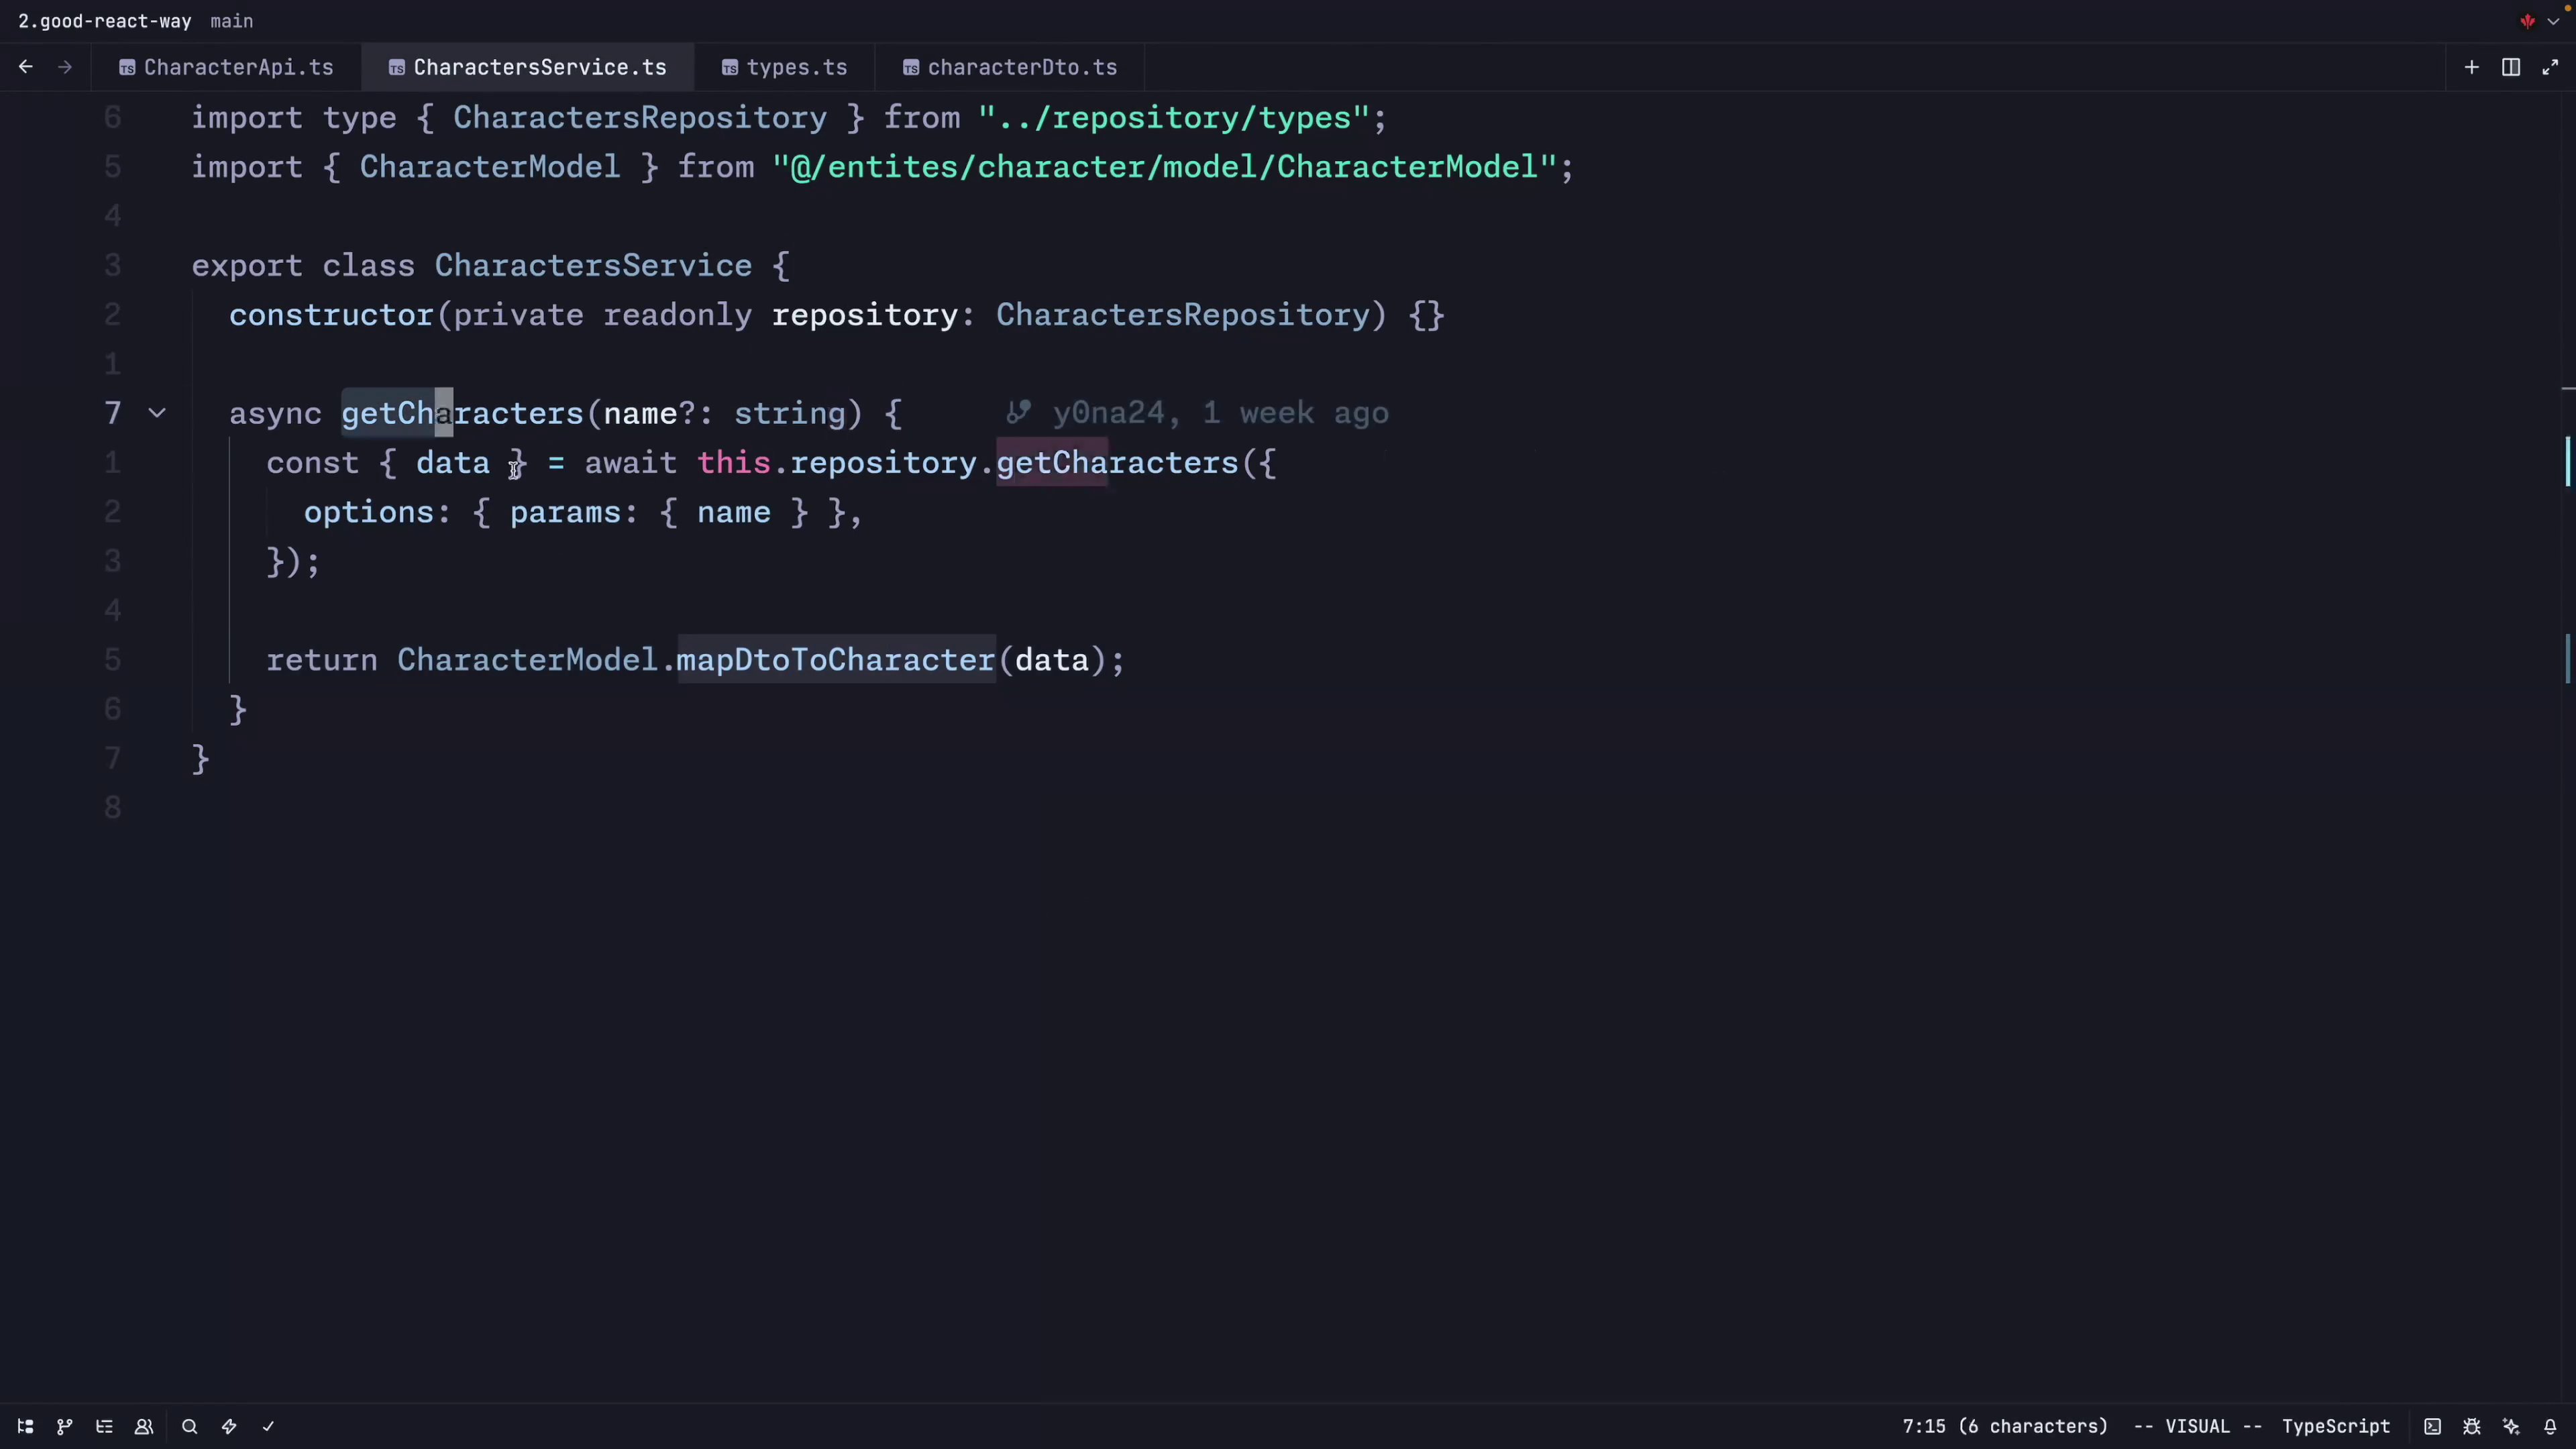2576x1449 pixels.
Task: Open the main branch switcher
Action: click(231, 21)
